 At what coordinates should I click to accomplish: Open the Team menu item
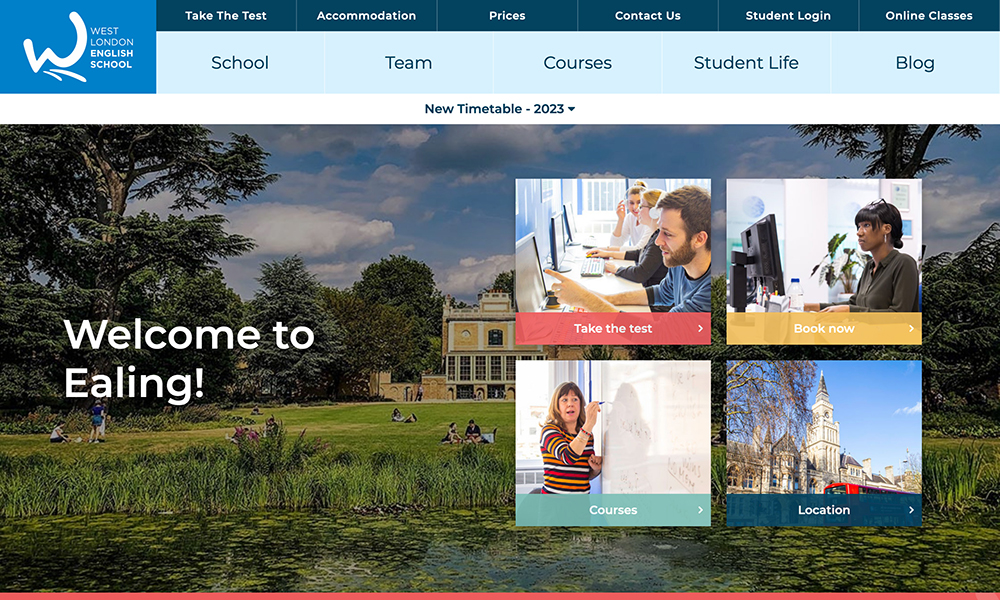tap(408, 63)
